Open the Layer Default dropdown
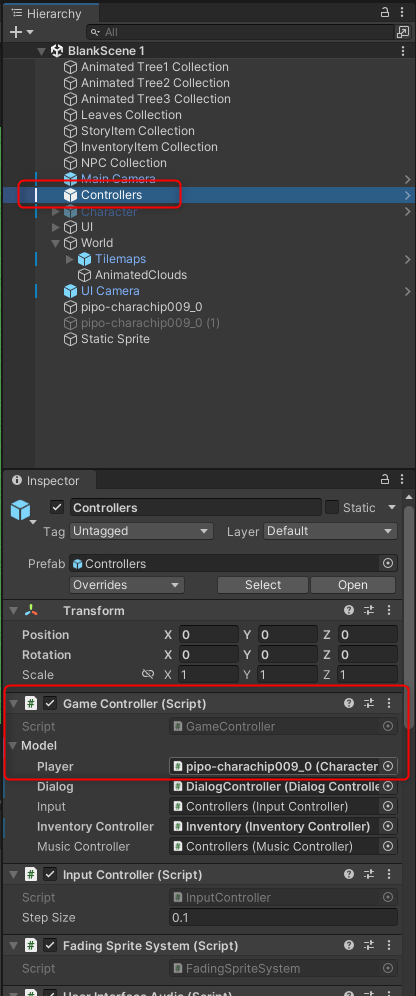This screenshot has width=416, height=996. click(x=330, y=531)
